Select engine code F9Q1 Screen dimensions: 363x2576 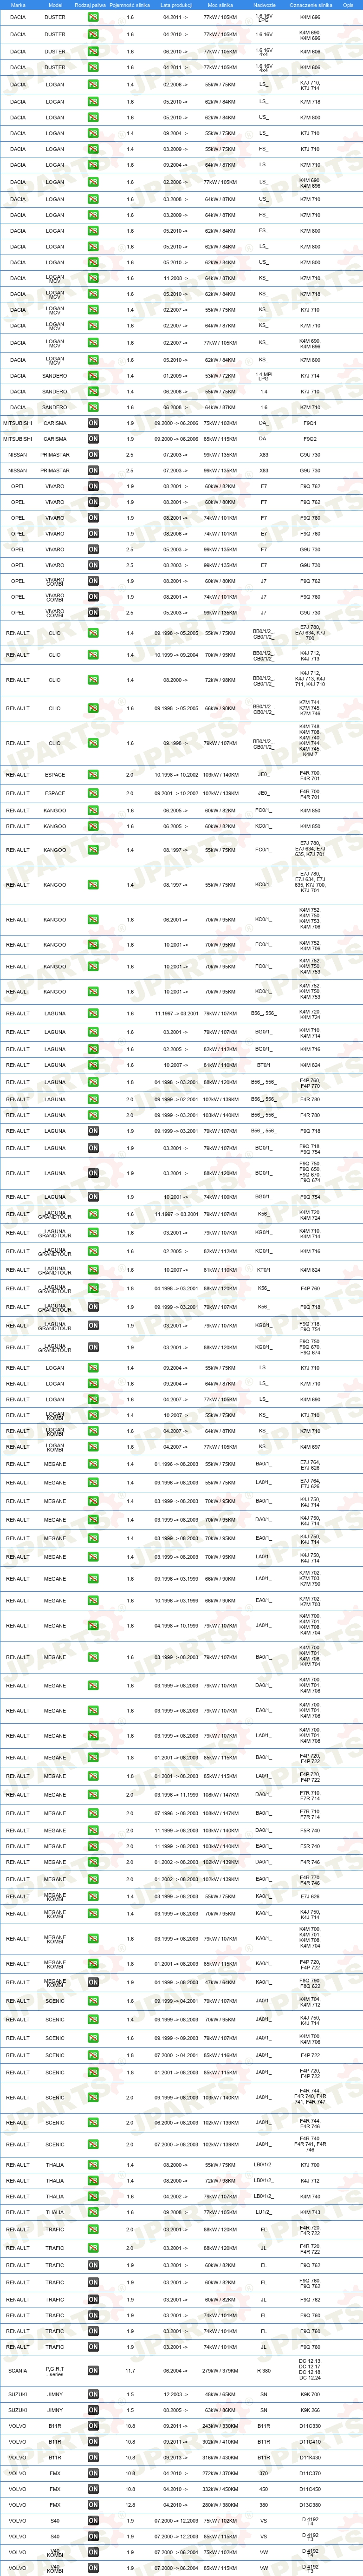310,423
